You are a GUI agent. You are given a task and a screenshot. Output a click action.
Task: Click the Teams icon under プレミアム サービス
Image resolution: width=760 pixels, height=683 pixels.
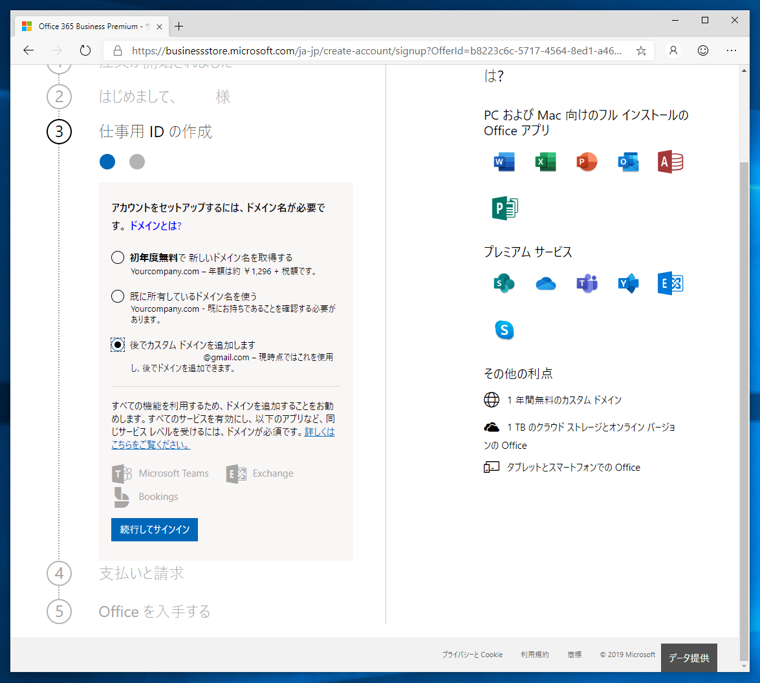(x=587, y=283)
